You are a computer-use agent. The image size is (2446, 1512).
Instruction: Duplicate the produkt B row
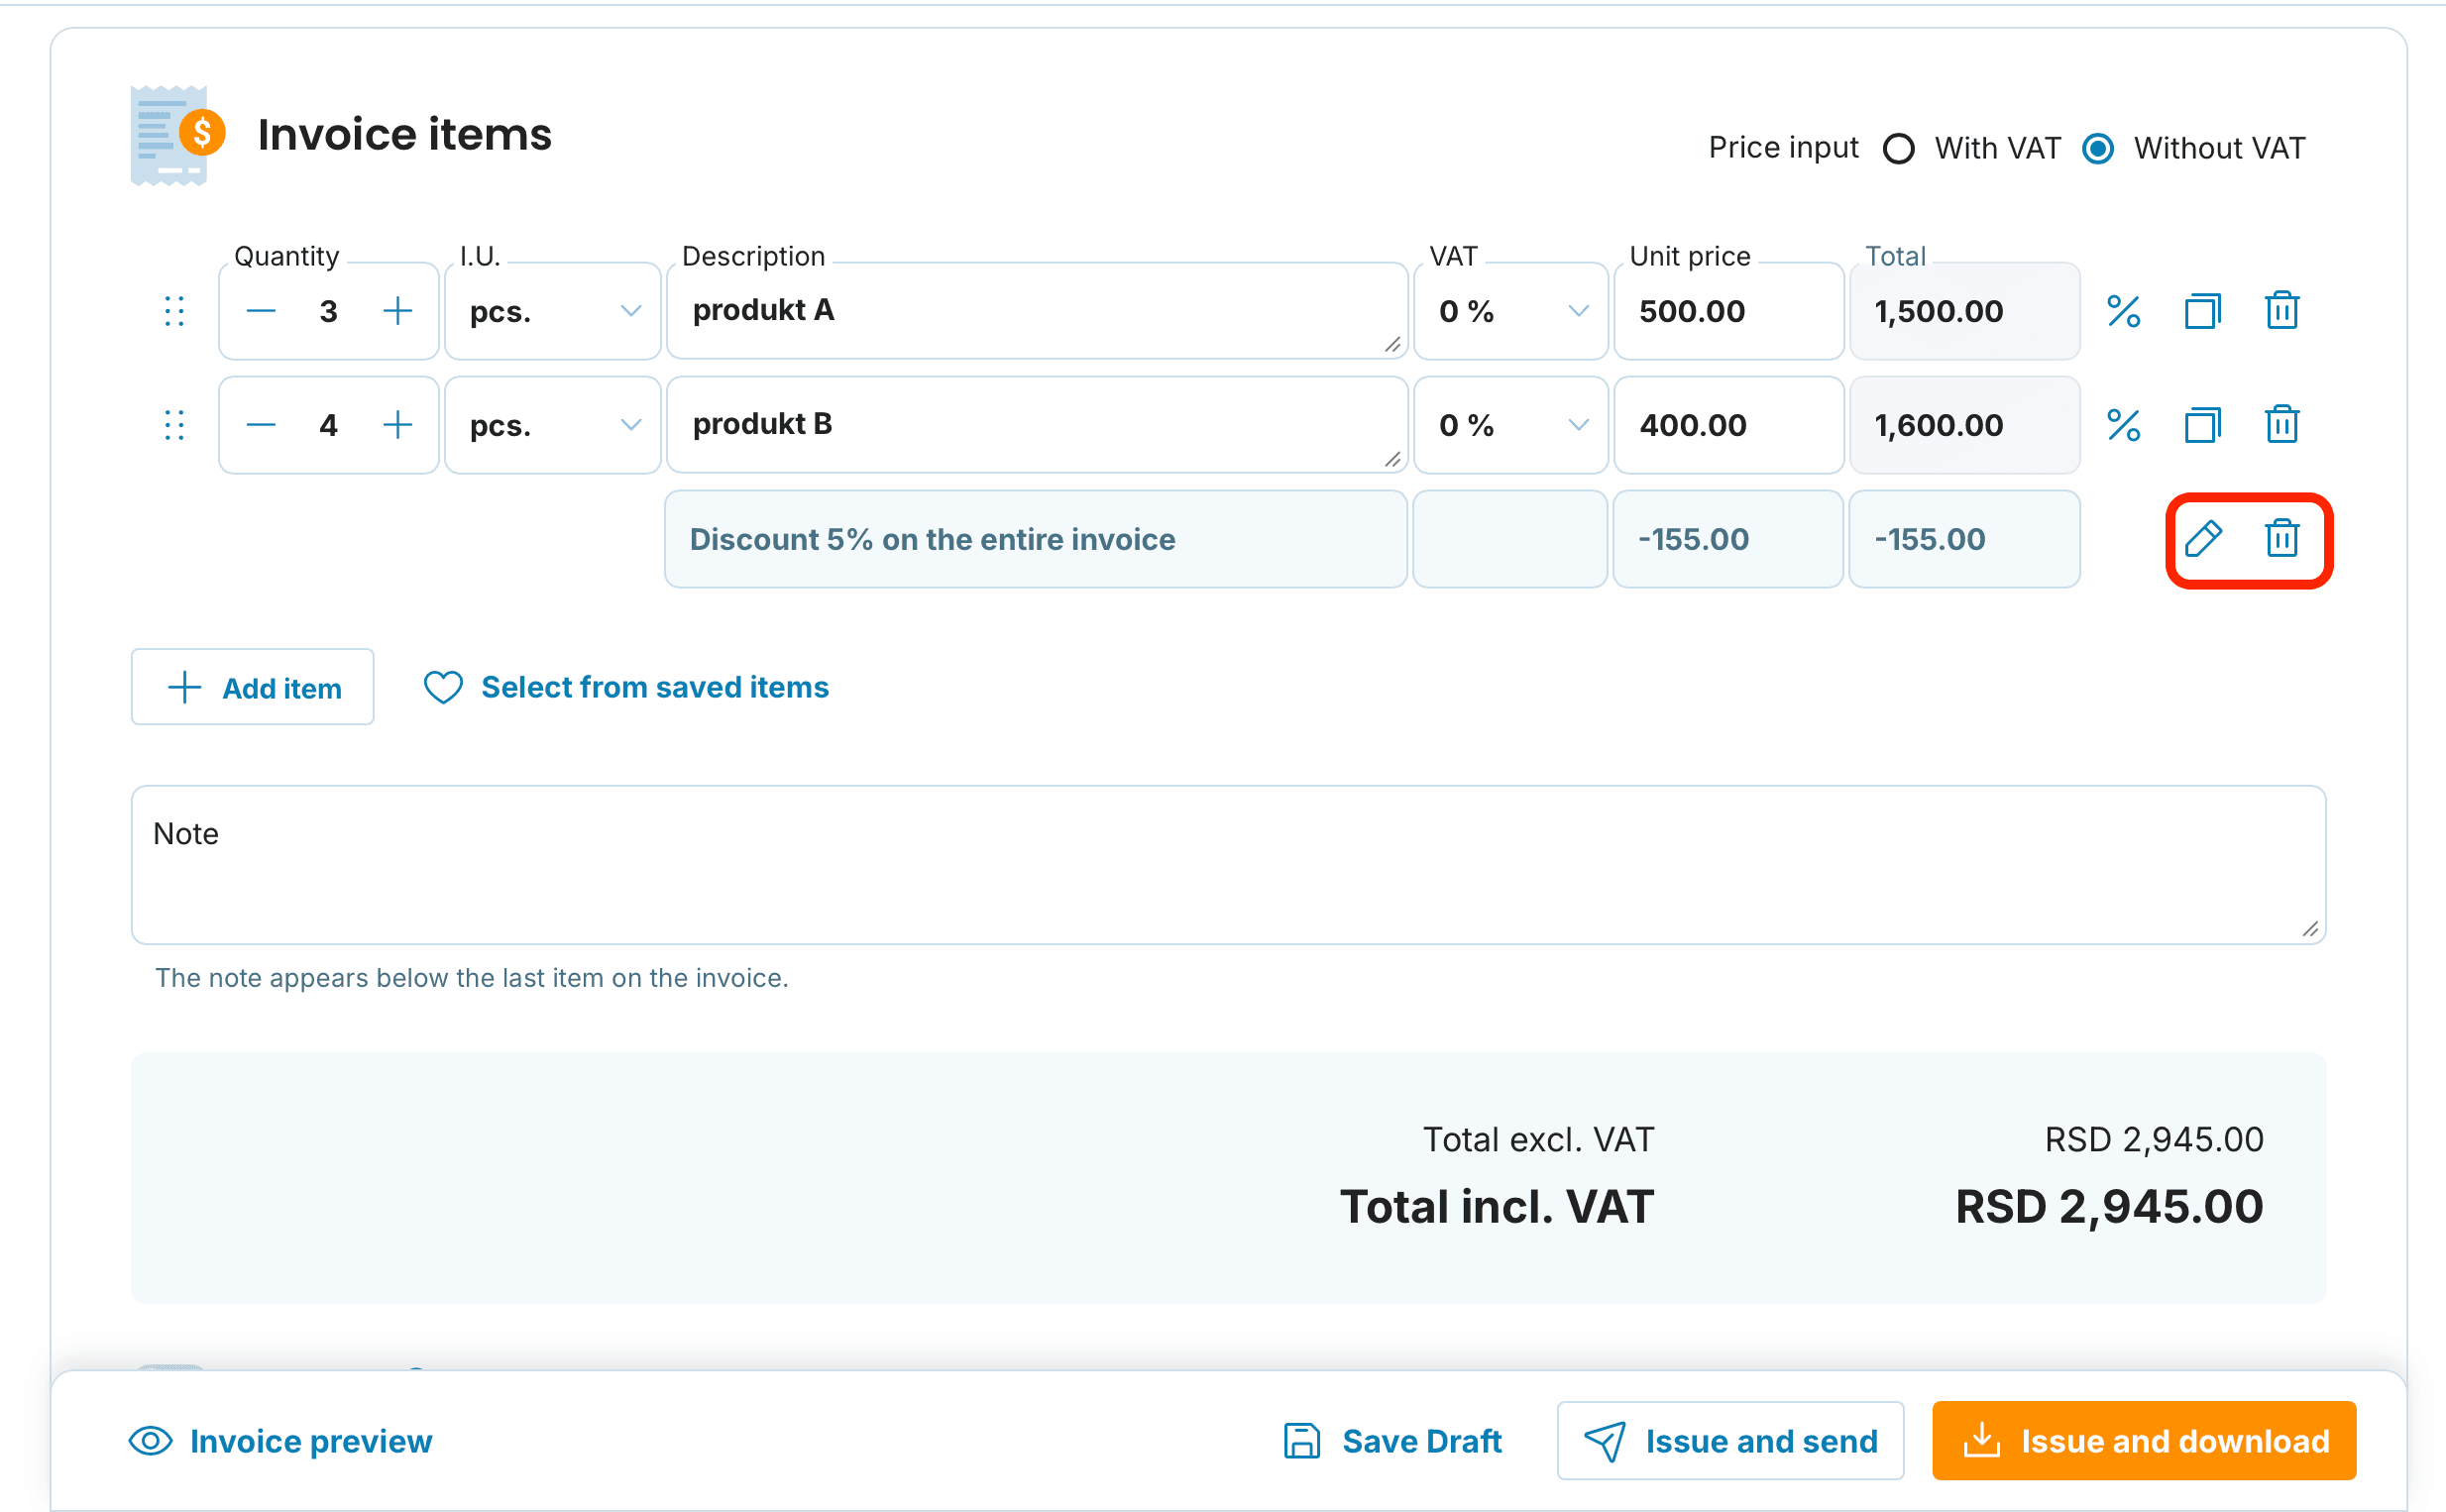pyautogui.click(x=2202, y=425)
